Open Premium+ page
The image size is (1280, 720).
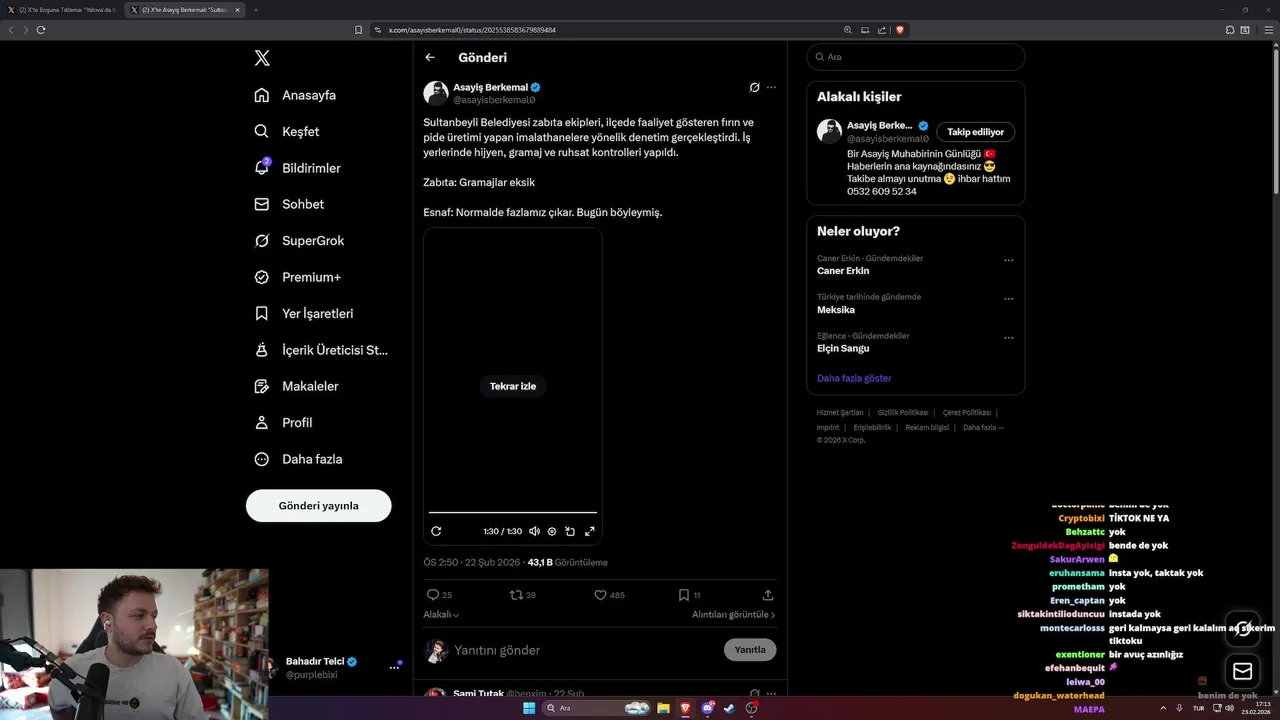point(297,277)
